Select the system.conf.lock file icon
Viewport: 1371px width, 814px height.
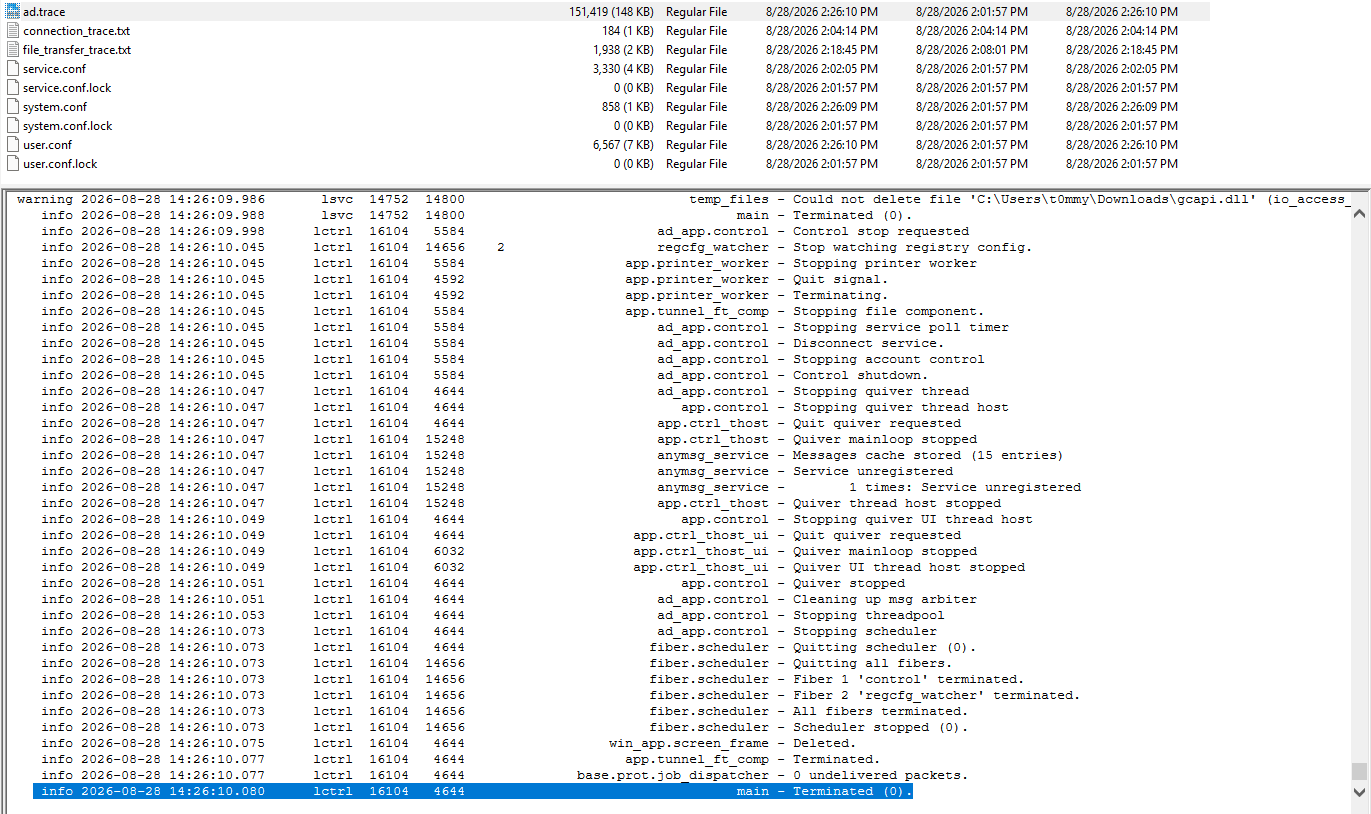coord(13,126)
